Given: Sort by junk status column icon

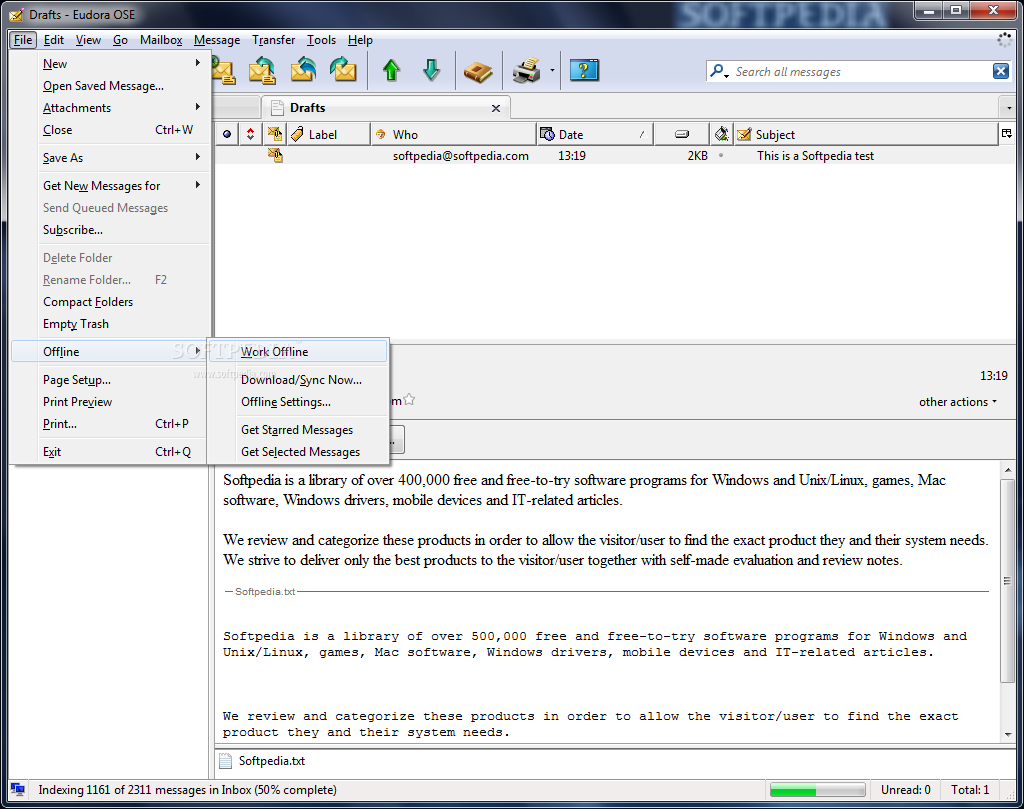Looking at the screenshot, I should (722, 135).
